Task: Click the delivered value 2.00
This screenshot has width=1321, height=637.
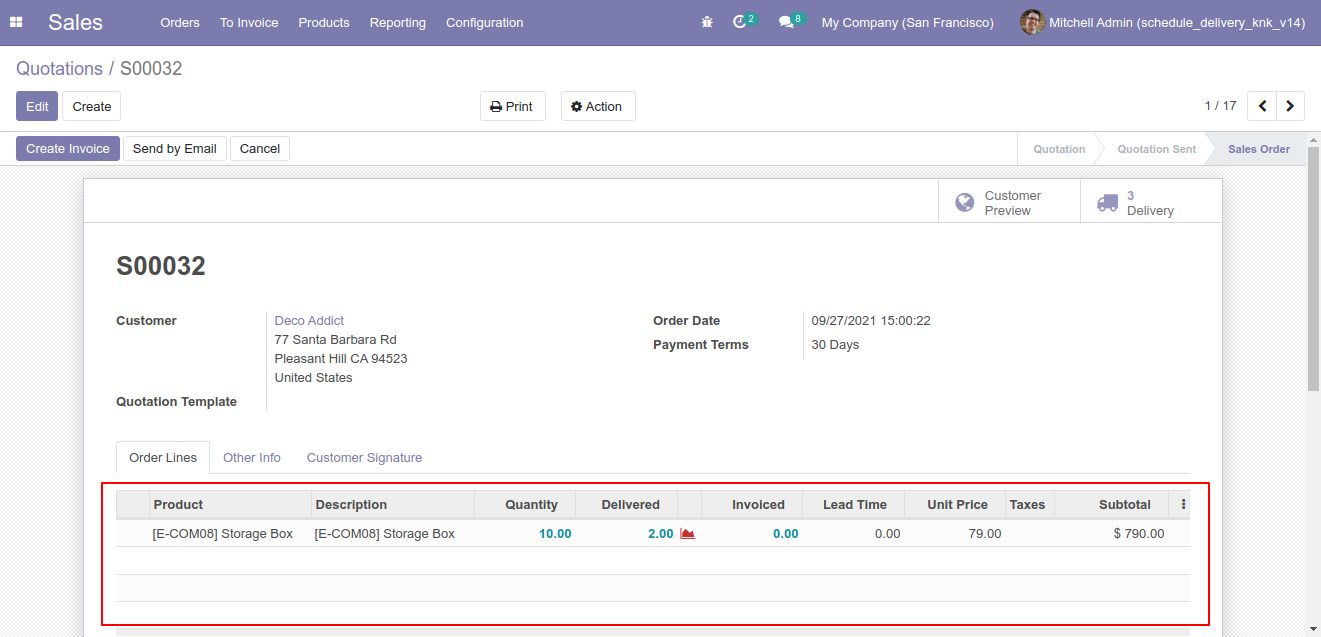Action: [x=661, y=534]
